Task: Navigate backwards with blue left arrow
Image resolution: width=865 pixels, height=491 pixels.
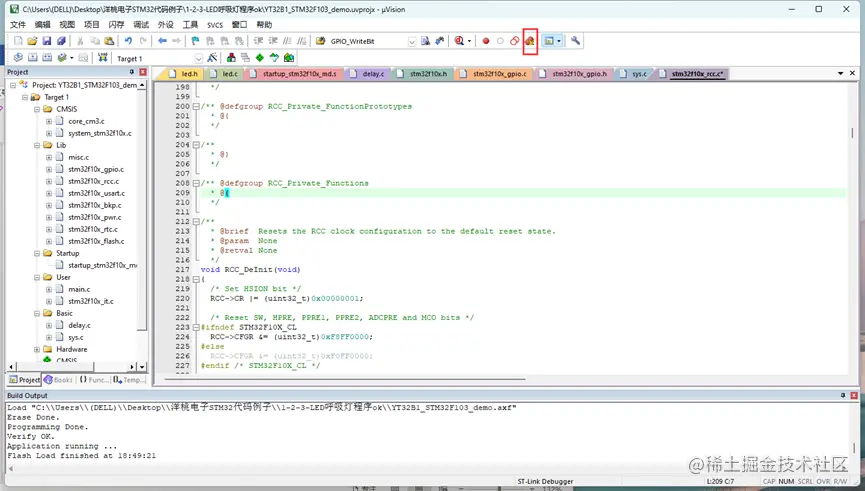Action: click(162, 41)
